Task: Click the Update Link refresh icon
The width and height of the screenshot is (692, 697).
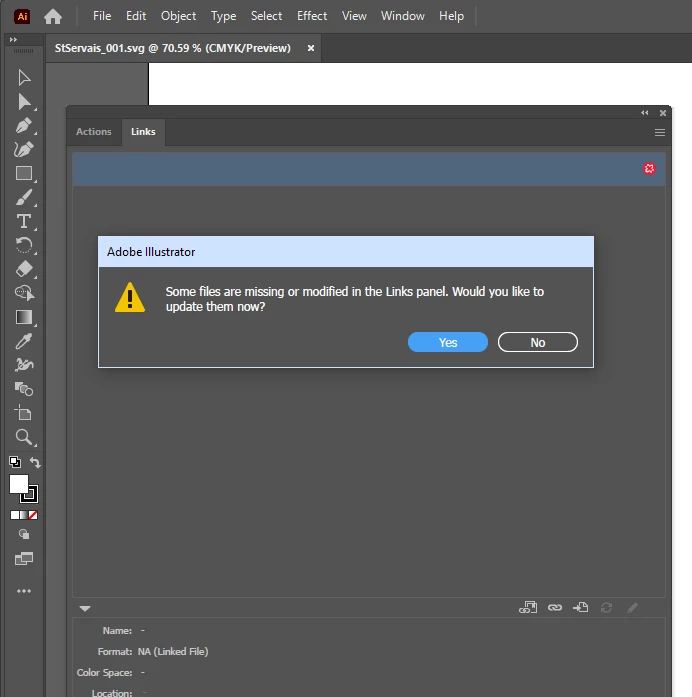Action: click(606, 608)
